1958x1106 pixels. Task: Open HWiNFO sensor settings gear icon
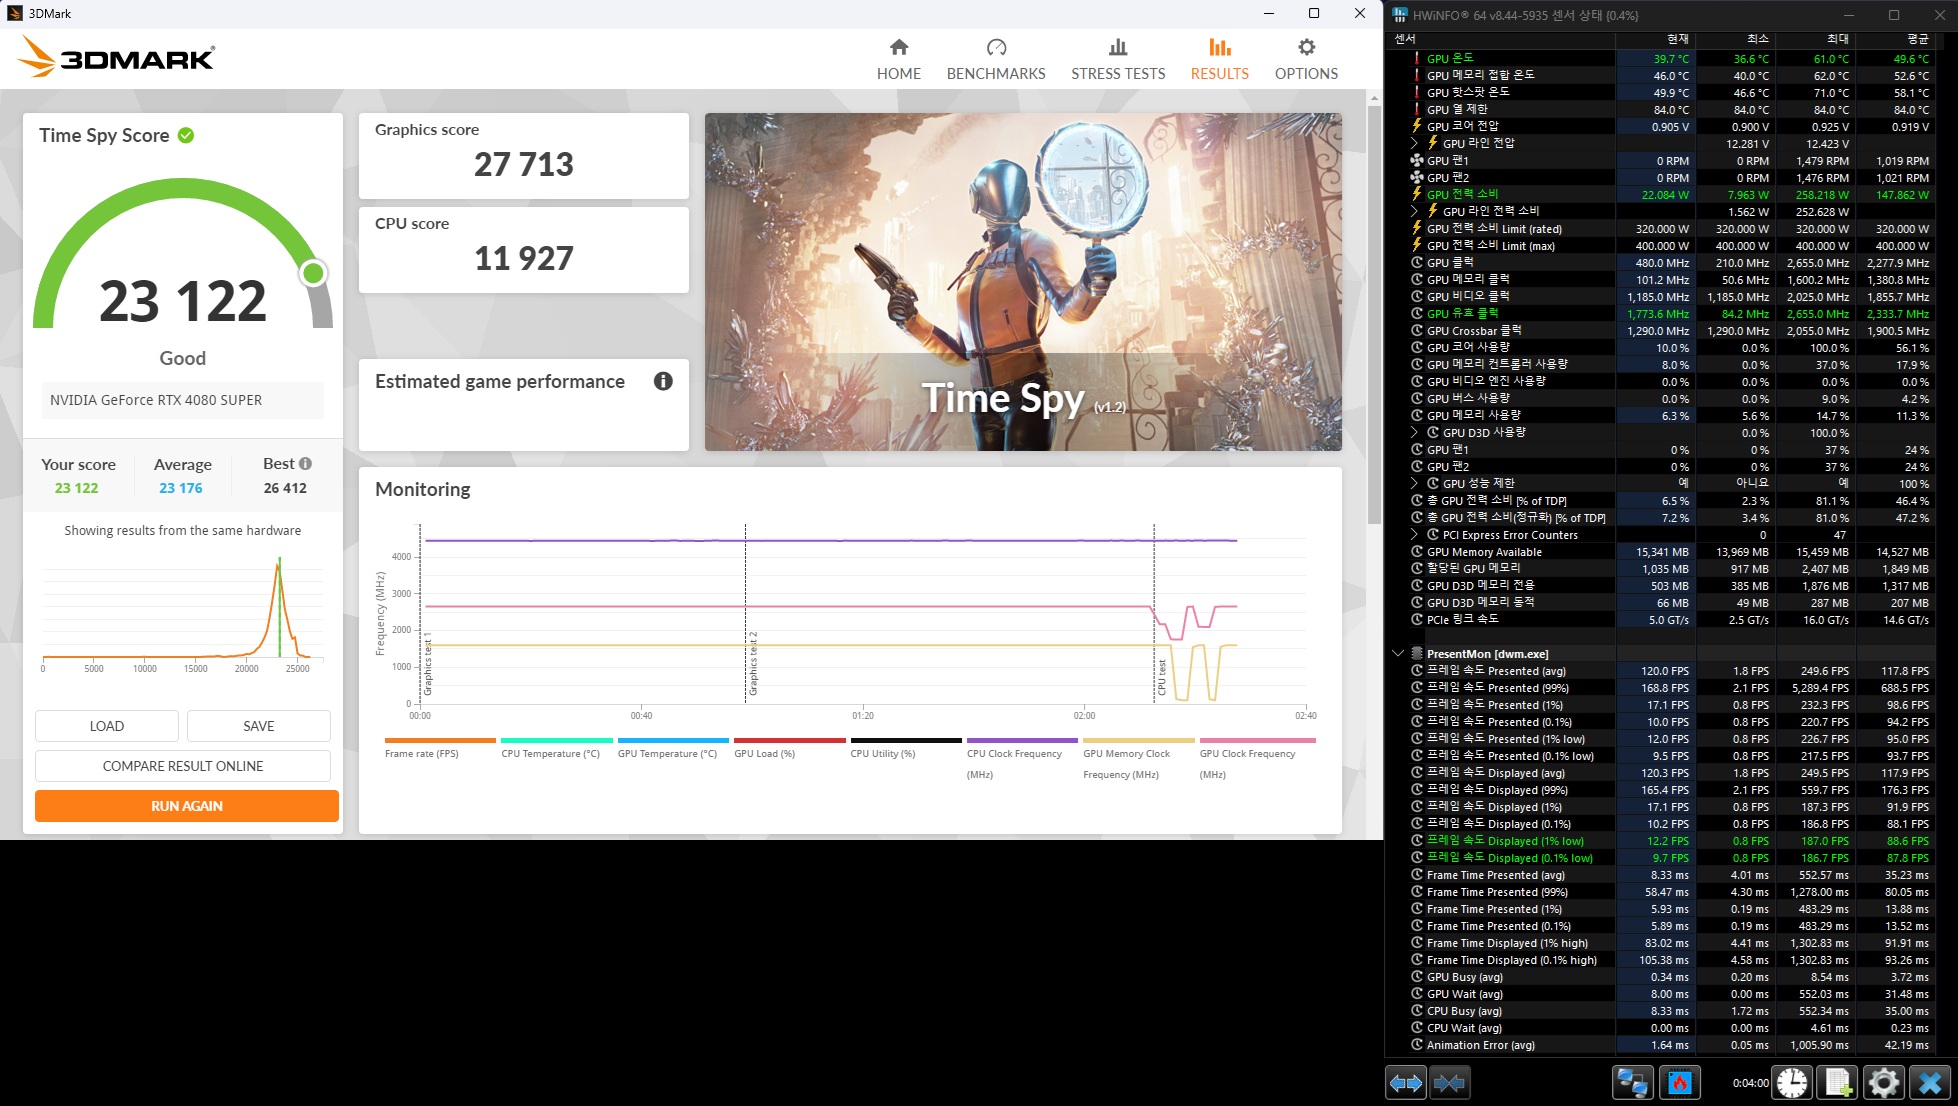click(1883, 1083)
